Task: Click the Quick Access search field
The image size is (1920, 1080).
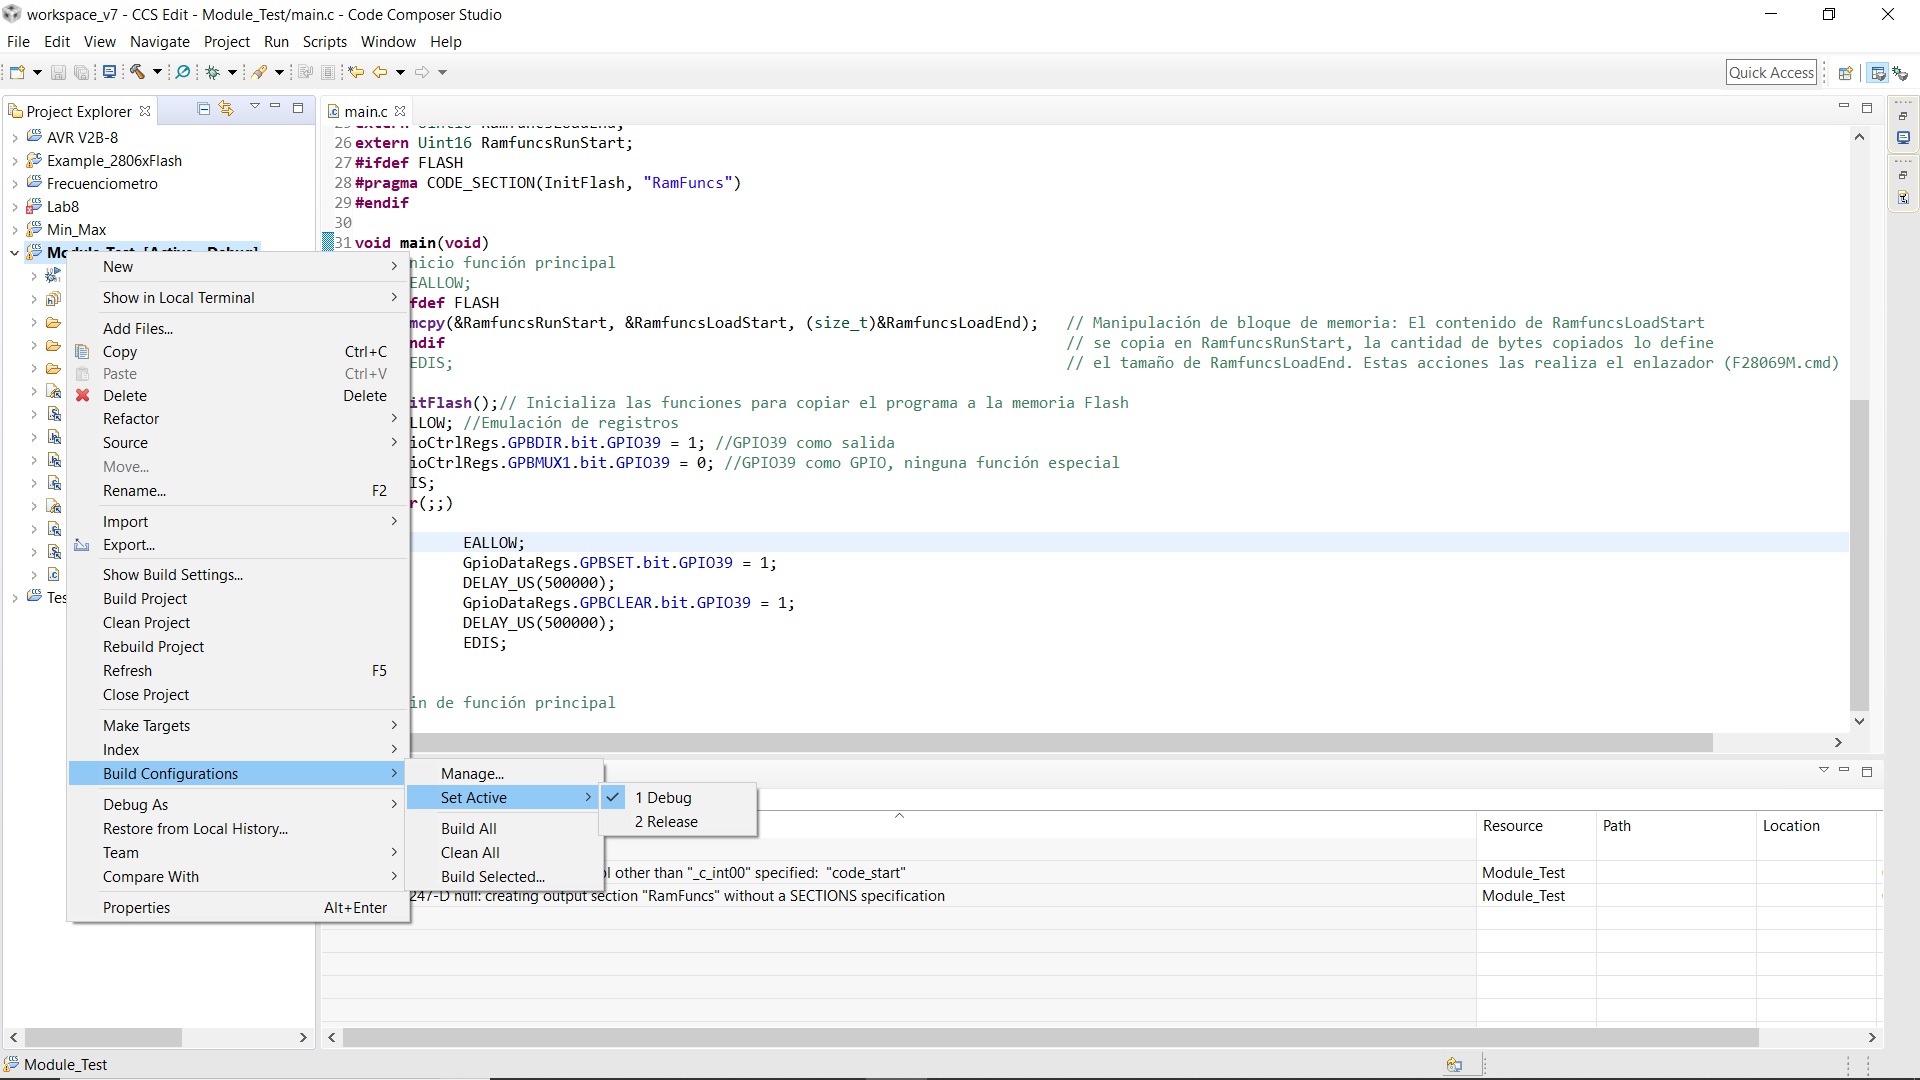Action: pos(1770,72)
